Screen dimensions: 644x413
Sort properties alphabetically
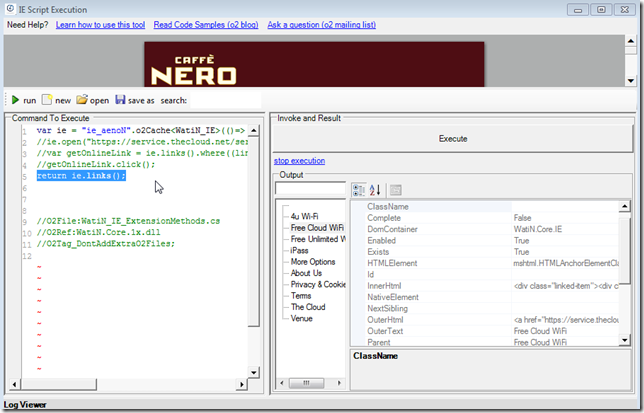pos(376,190)
